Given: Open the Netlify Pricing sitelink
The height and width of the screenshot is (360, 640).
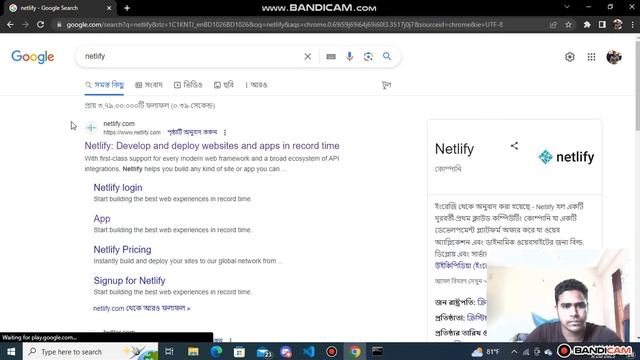Looking at the screenshot, I should (x=122, y=250).
